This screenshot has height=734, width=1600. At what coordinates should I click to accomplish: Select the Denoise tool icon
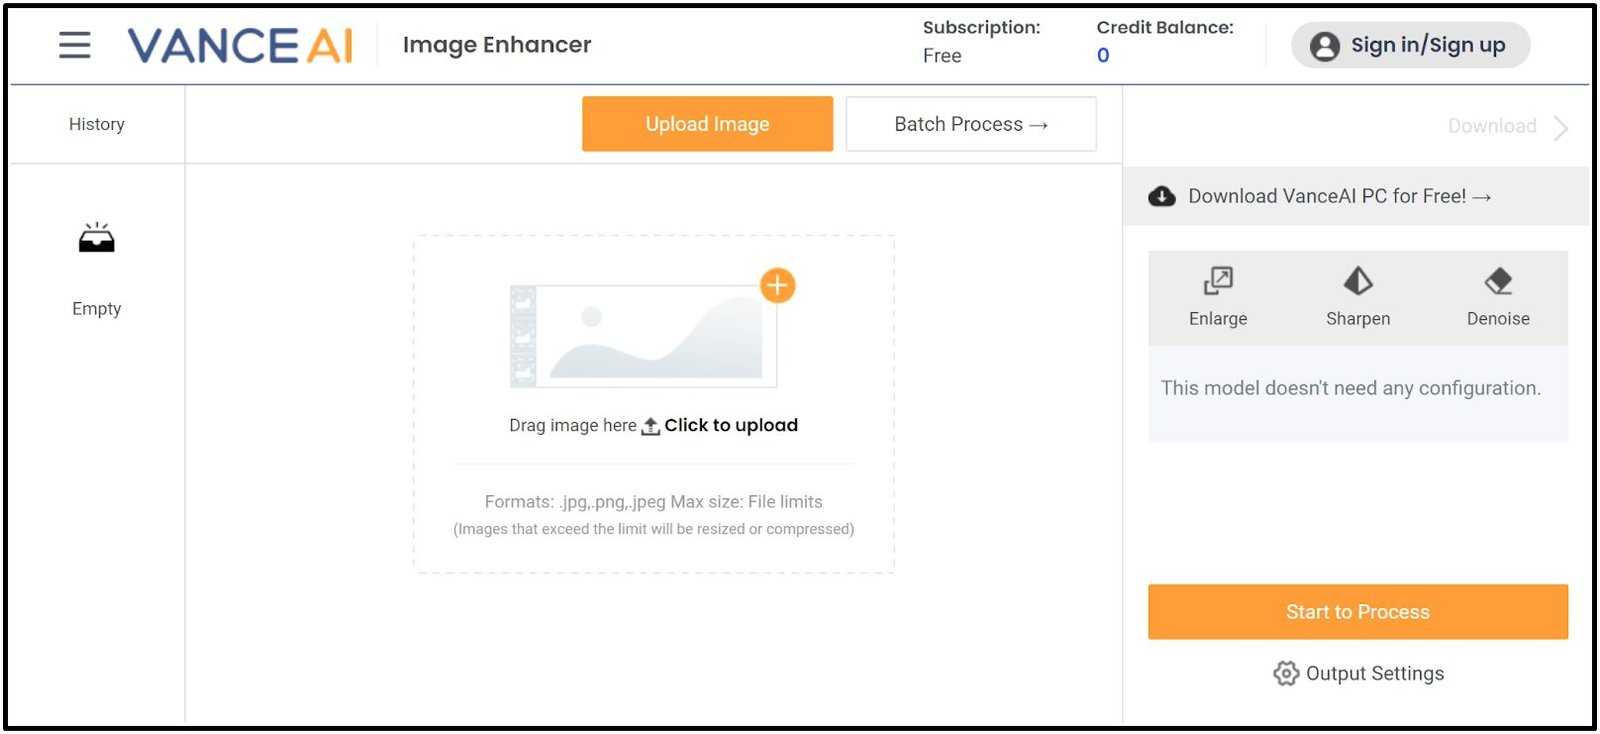(x=1498, y=282)
